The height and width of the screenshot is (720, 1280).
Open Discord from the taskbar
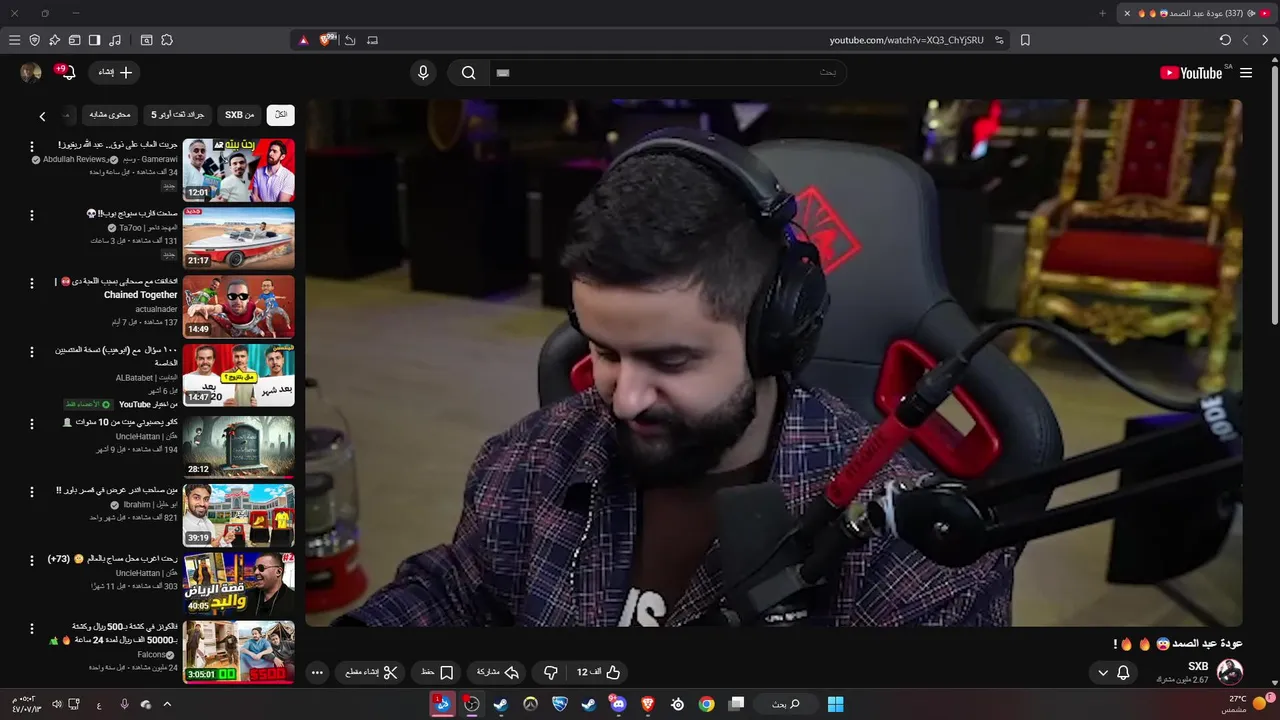click(x=618, y=704)
